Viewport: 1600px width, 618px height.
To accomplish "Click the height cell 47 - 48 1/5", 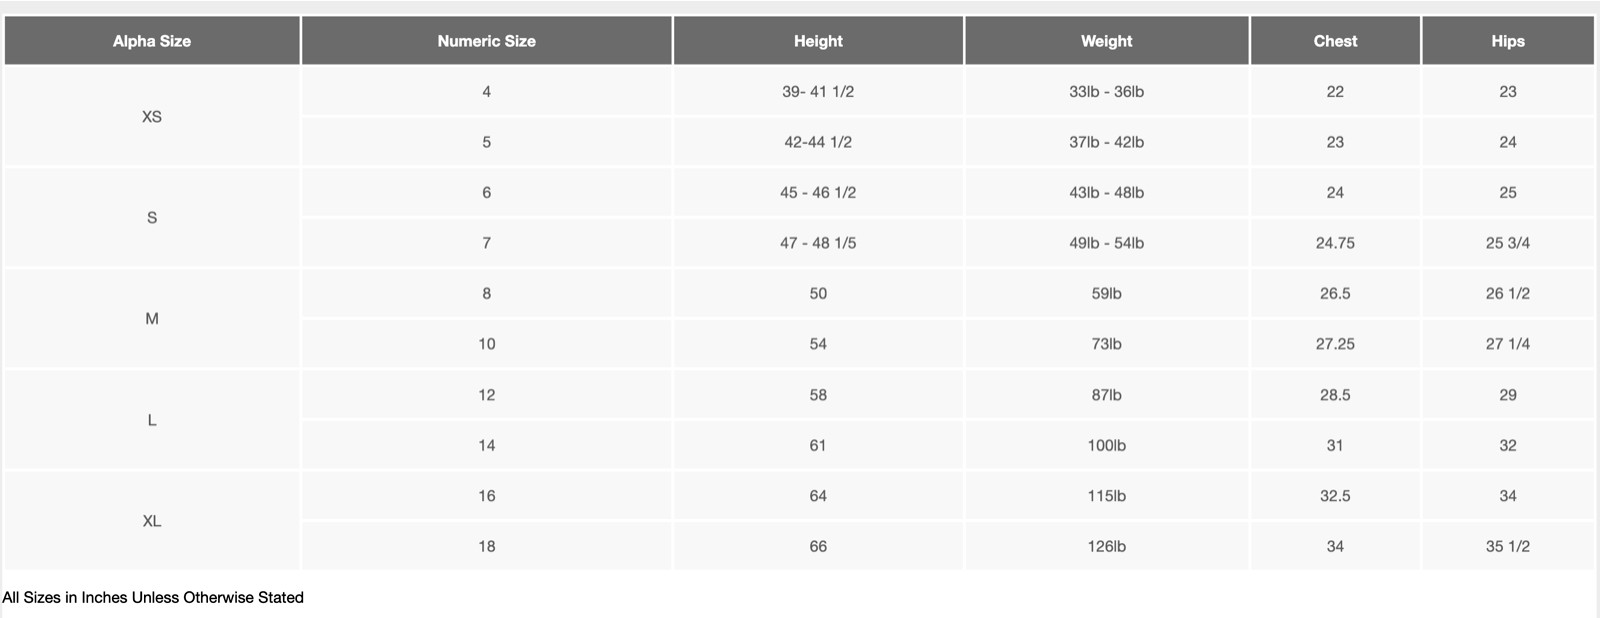I will pos(818,243).
